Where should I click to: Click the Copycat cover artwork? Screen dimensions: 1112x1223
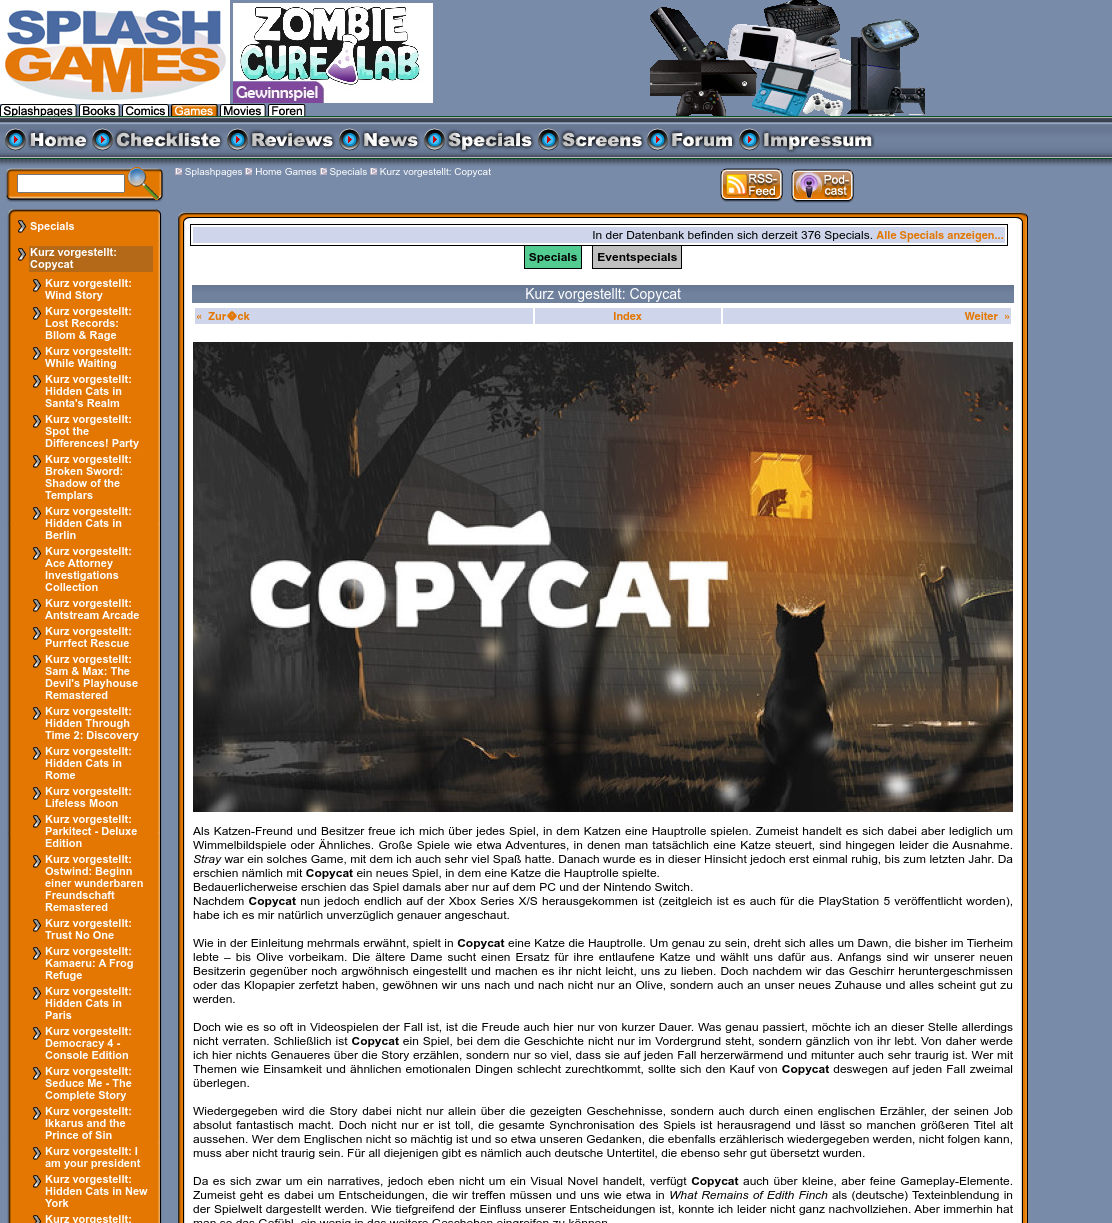[x=603, y=577]
